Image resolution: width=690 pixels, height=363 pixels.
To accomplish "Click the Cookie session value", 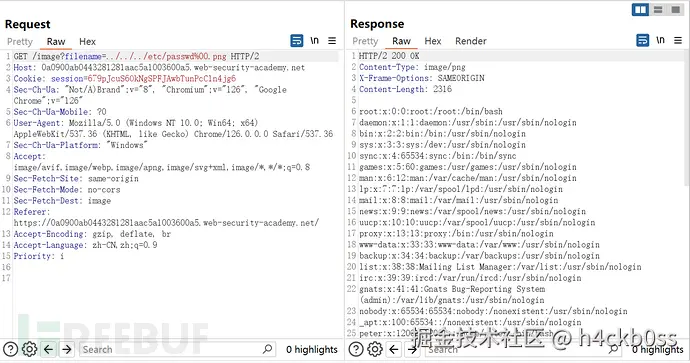I will [161, 78].
